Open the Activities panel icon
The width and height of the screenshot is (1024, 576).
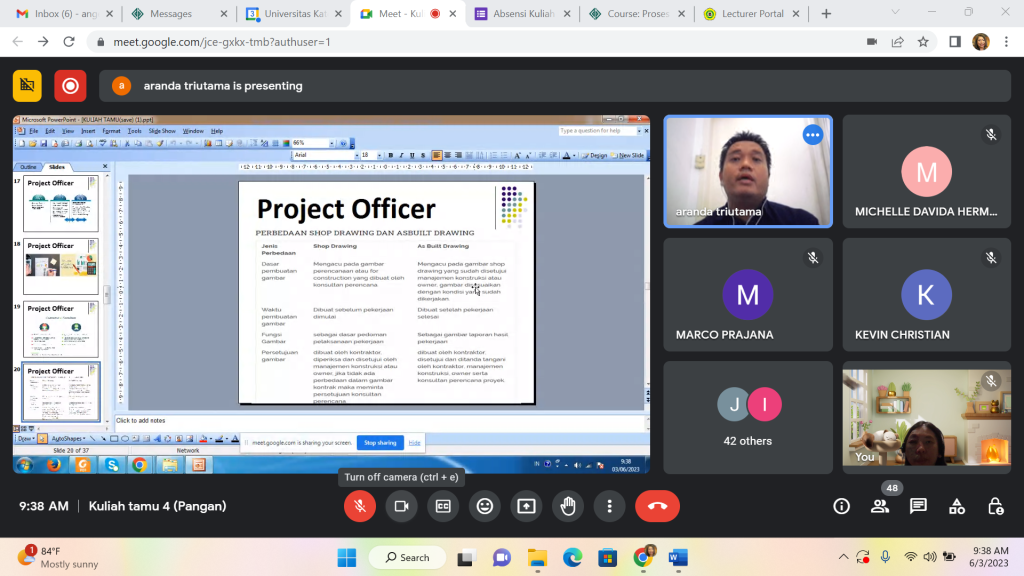point(957,506)
